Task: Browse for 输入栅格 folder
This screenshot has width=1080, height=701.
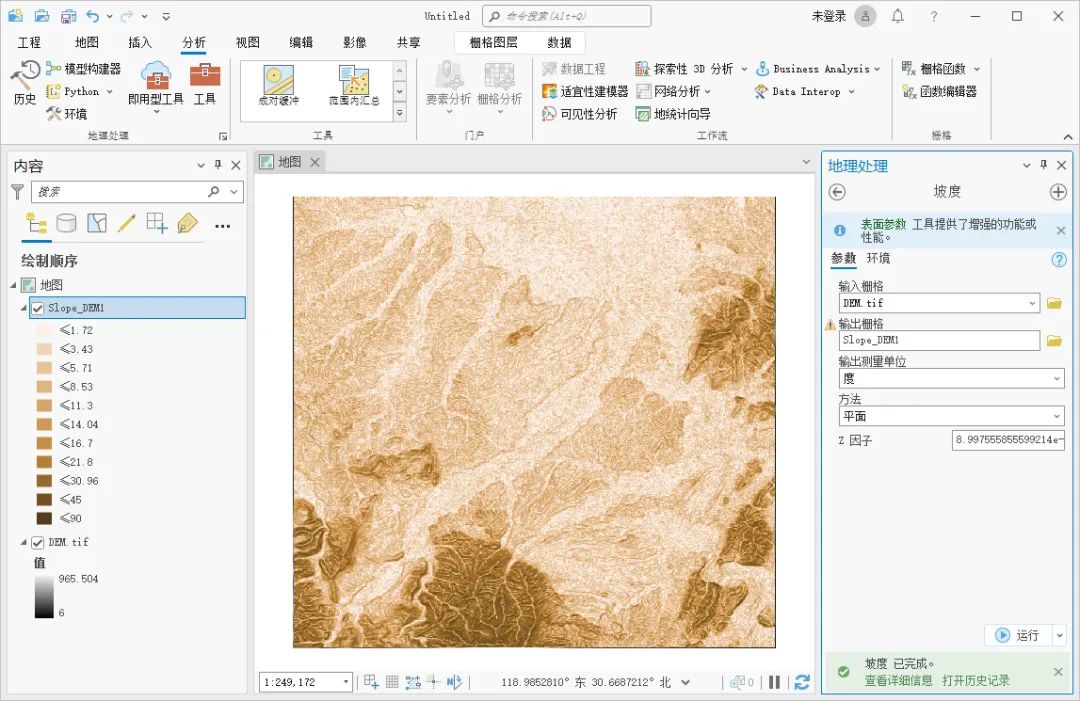Action: click(1054, 303)
